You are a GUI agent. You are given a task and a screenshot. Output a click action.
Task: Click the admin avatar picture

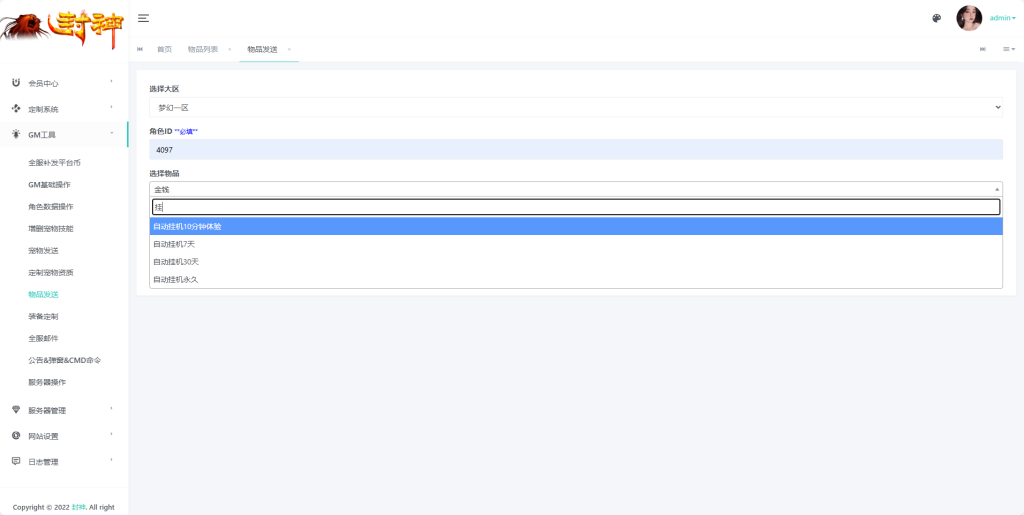[969, 18]
